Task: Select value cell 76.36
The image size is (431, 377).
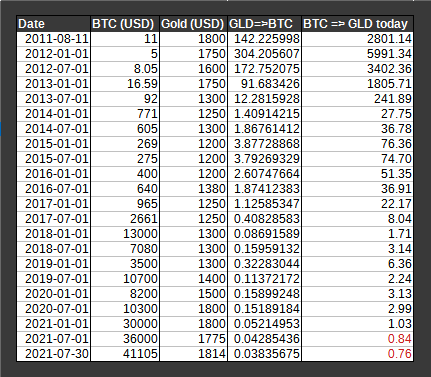Action: click(x=358, y=144)
